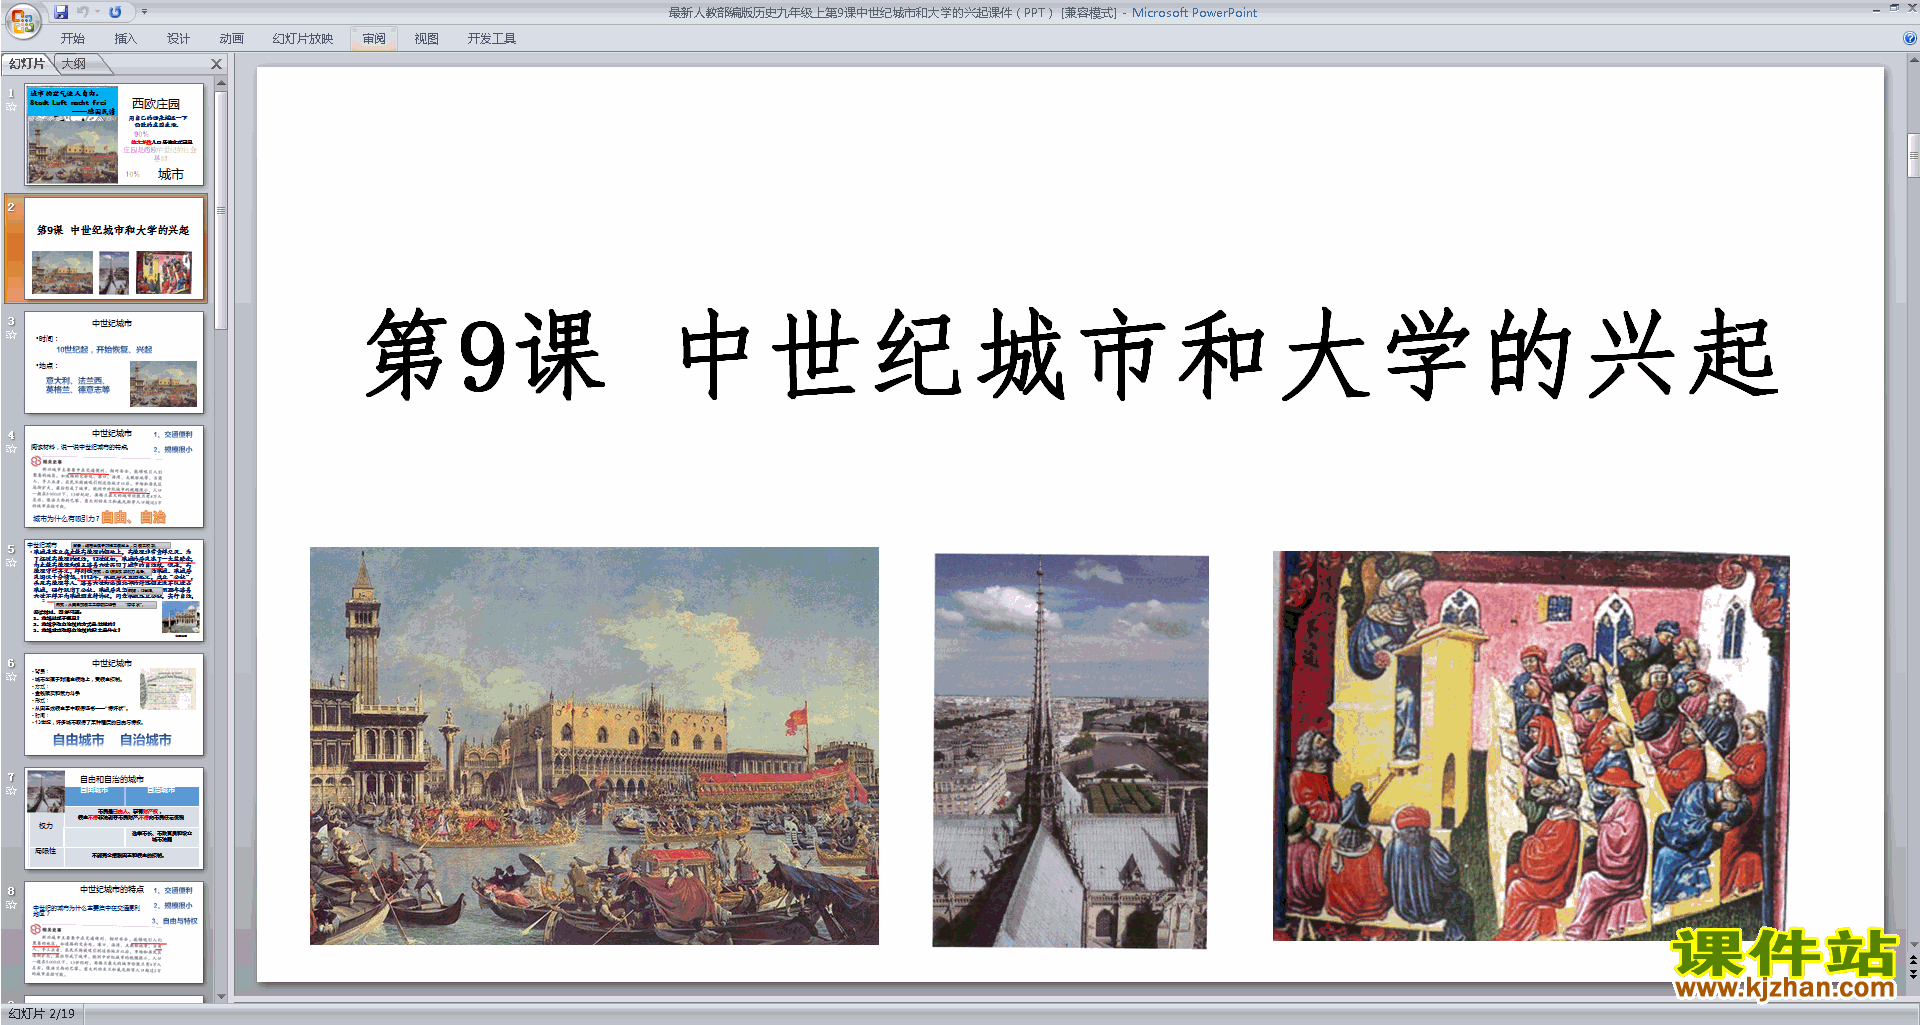Image resolution: width=1920 pixels, height=1025 pixels.
Task: Play animations via slide 5's star icon
Action: click(11, 562)
